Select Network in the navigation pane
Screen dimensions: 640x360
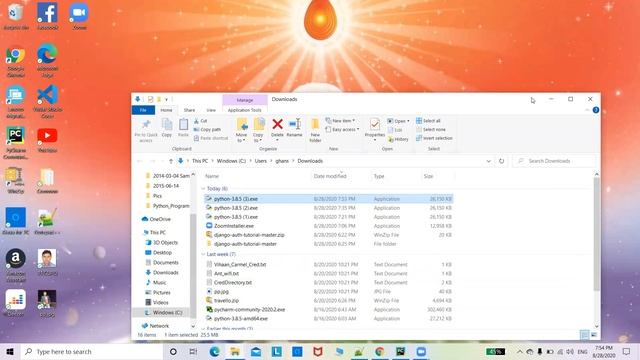click(x=159, y=326)
